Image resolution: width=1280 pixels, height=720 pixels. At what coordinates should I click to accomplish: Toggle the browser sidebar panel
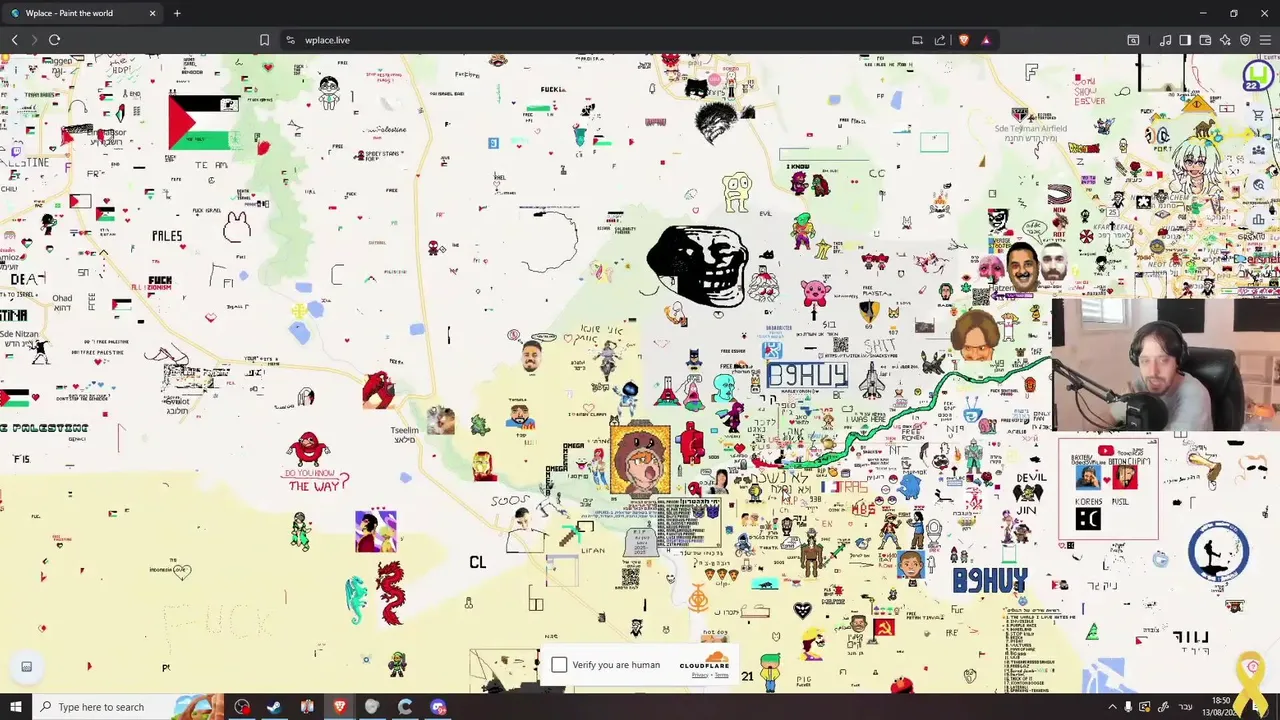[x=1185, y=40]
